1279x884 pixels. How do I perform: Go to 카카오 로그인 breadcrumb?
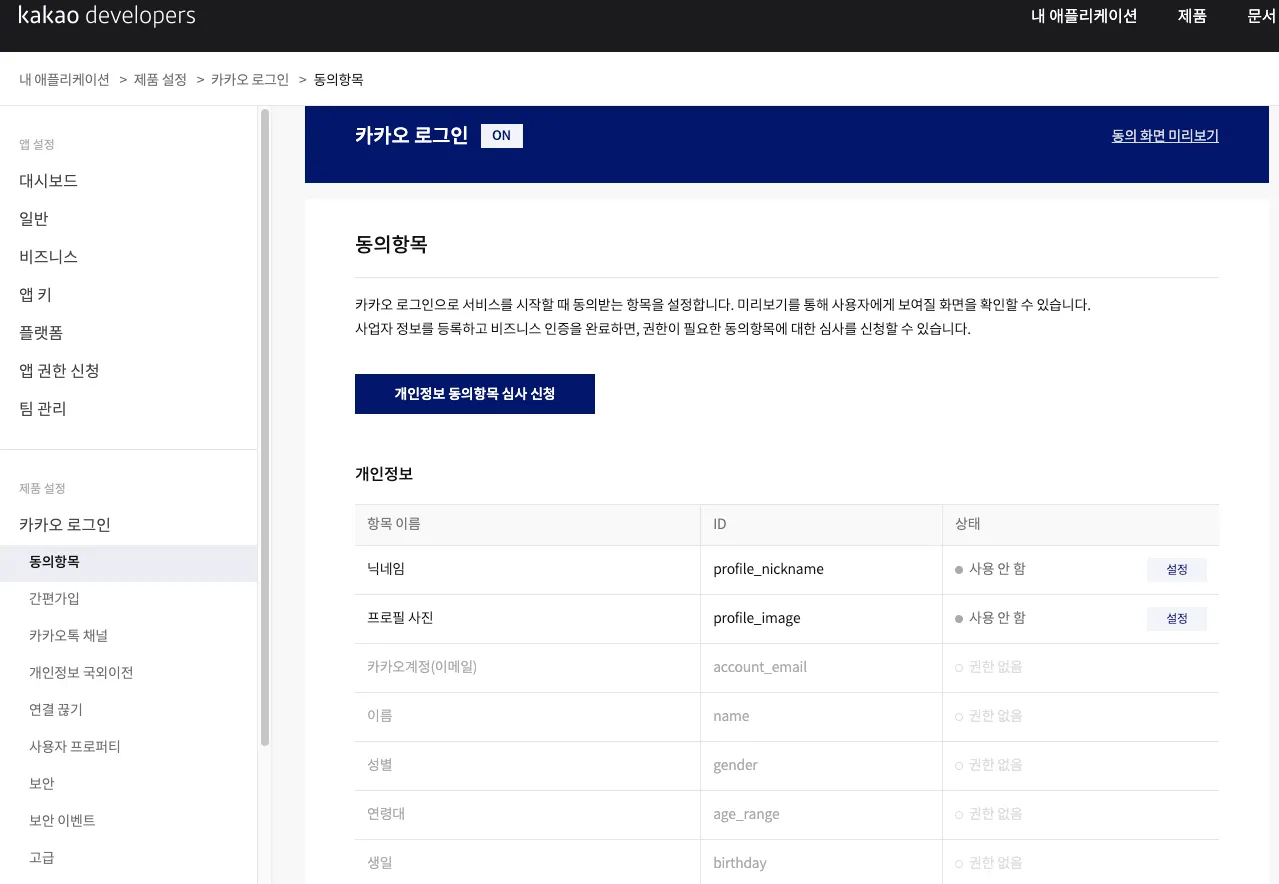coord(250,79)
